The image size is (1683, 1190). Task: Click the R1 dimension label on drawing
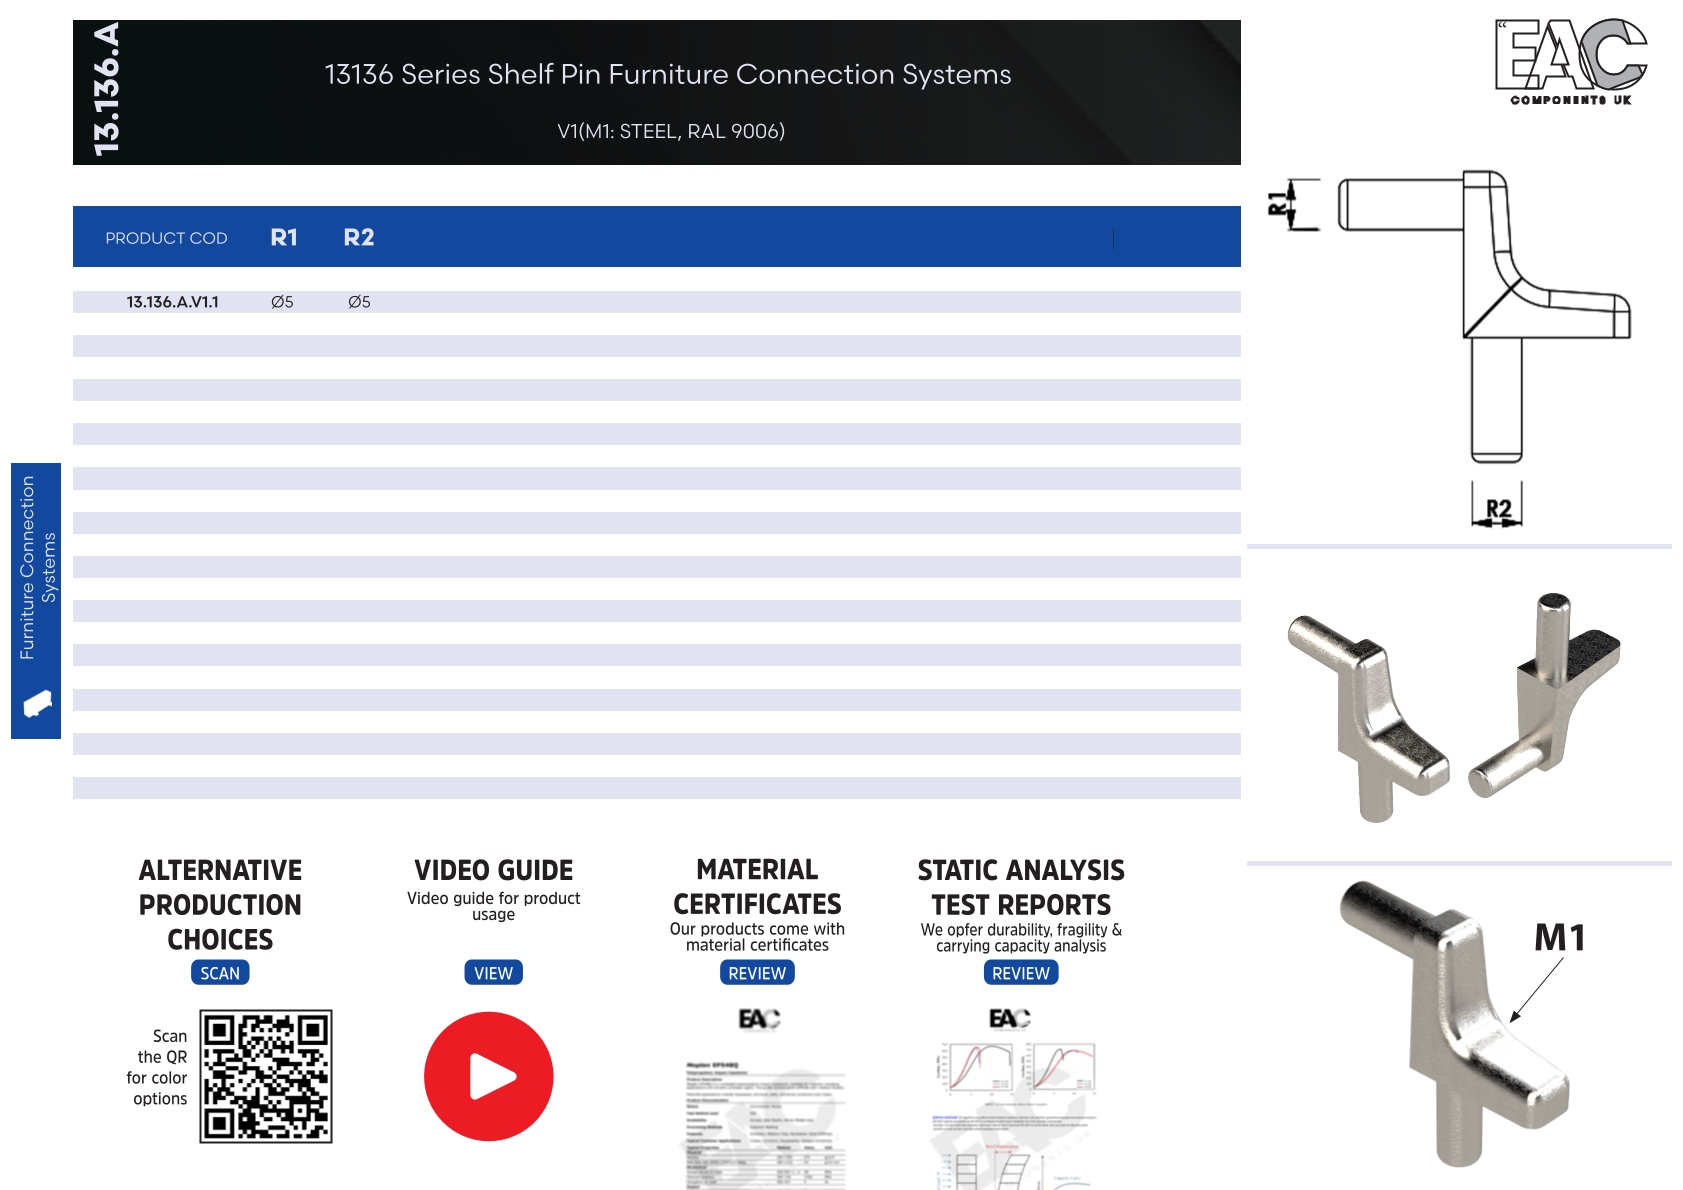1277,204
